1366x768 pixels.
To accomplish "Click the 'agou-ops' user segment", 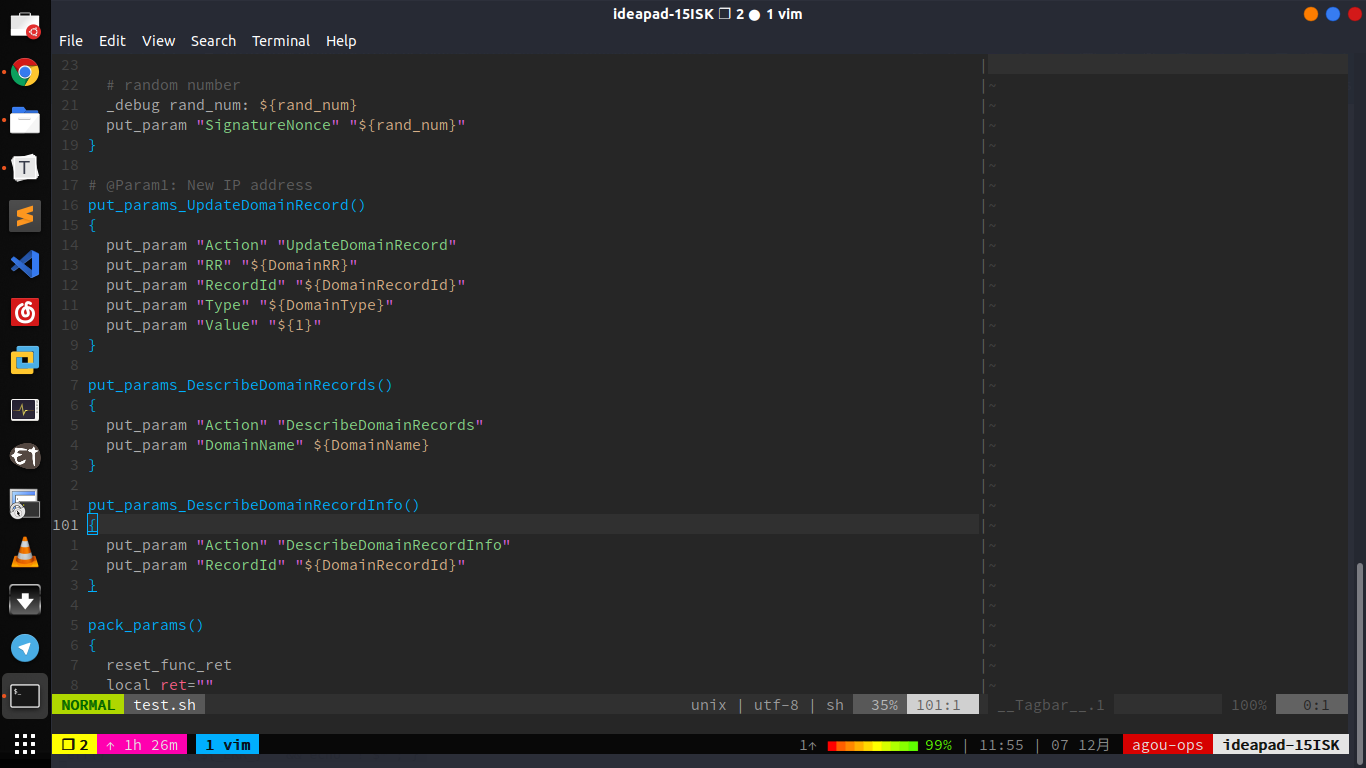I will tap(1167, 745).
